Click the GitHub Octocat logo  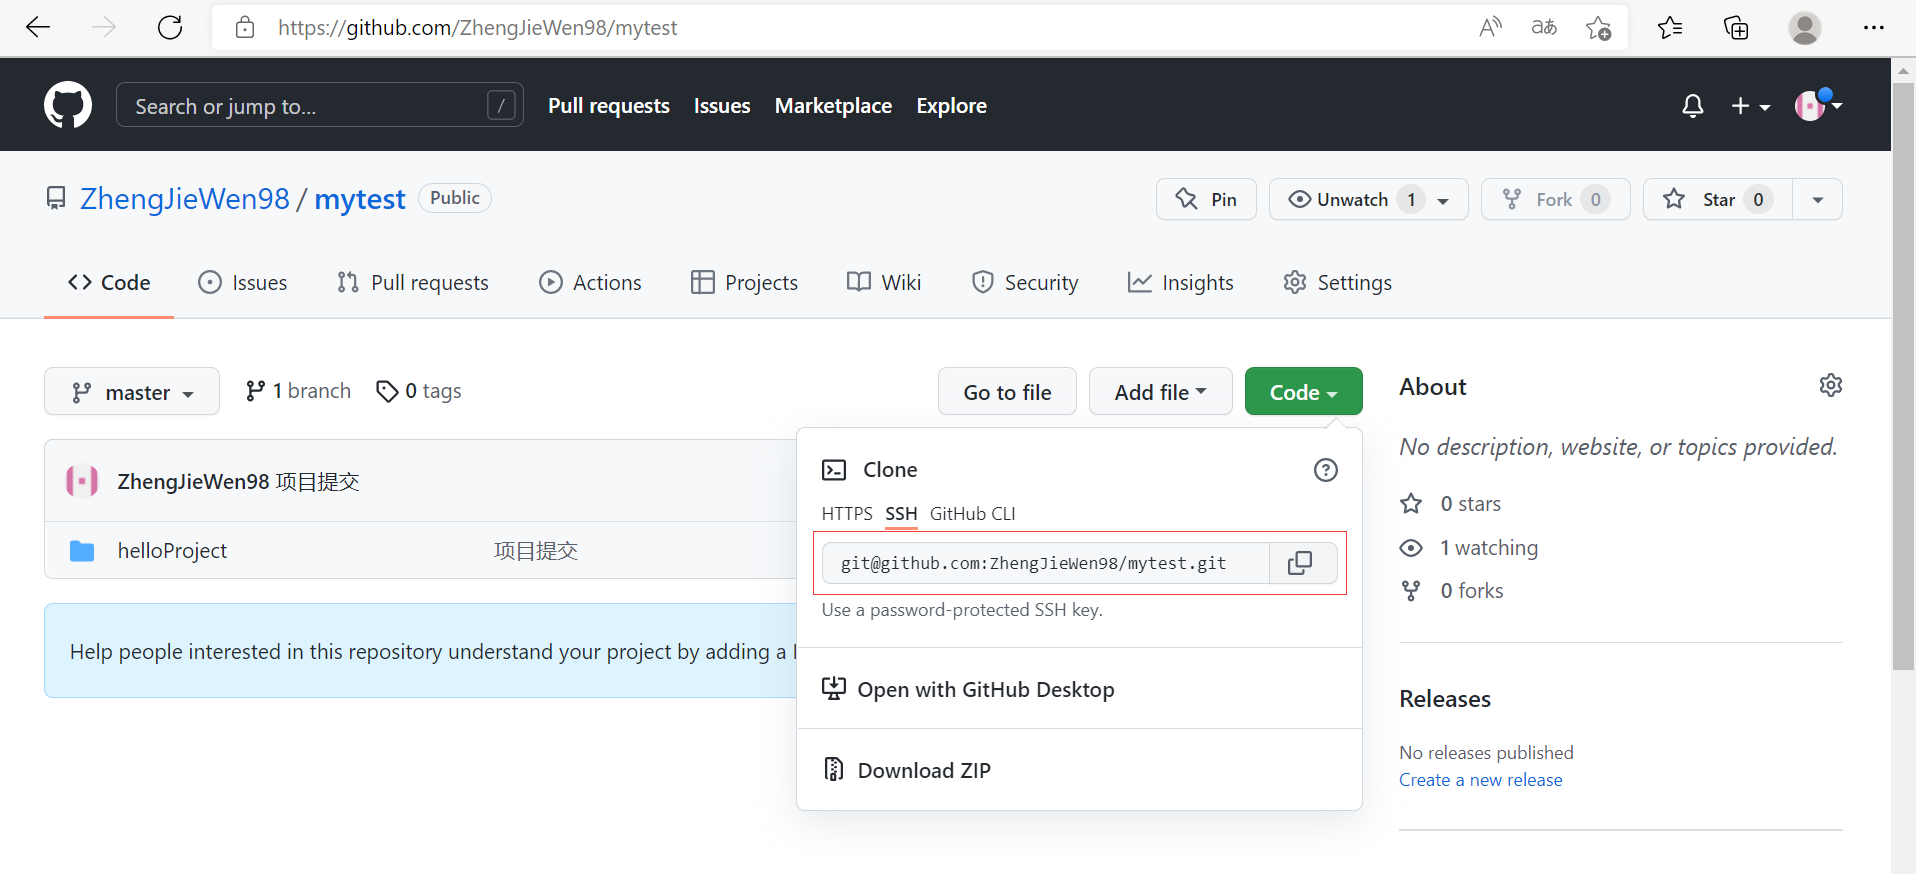(68, 105)
